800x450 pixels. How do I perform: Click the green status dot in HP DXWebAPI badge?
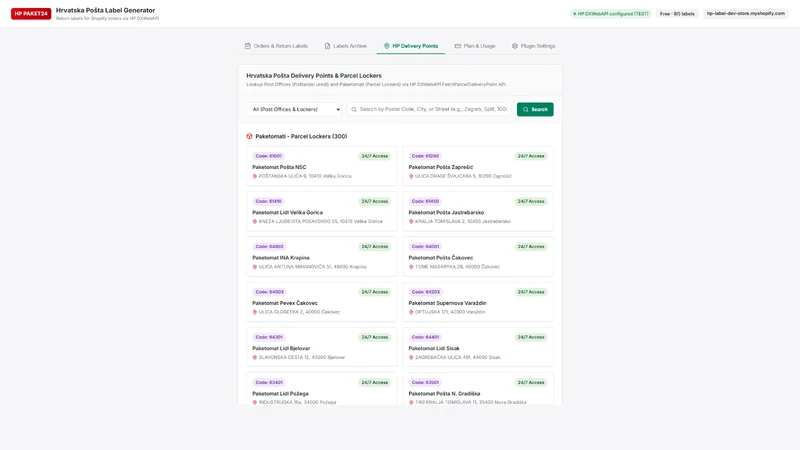574,14
